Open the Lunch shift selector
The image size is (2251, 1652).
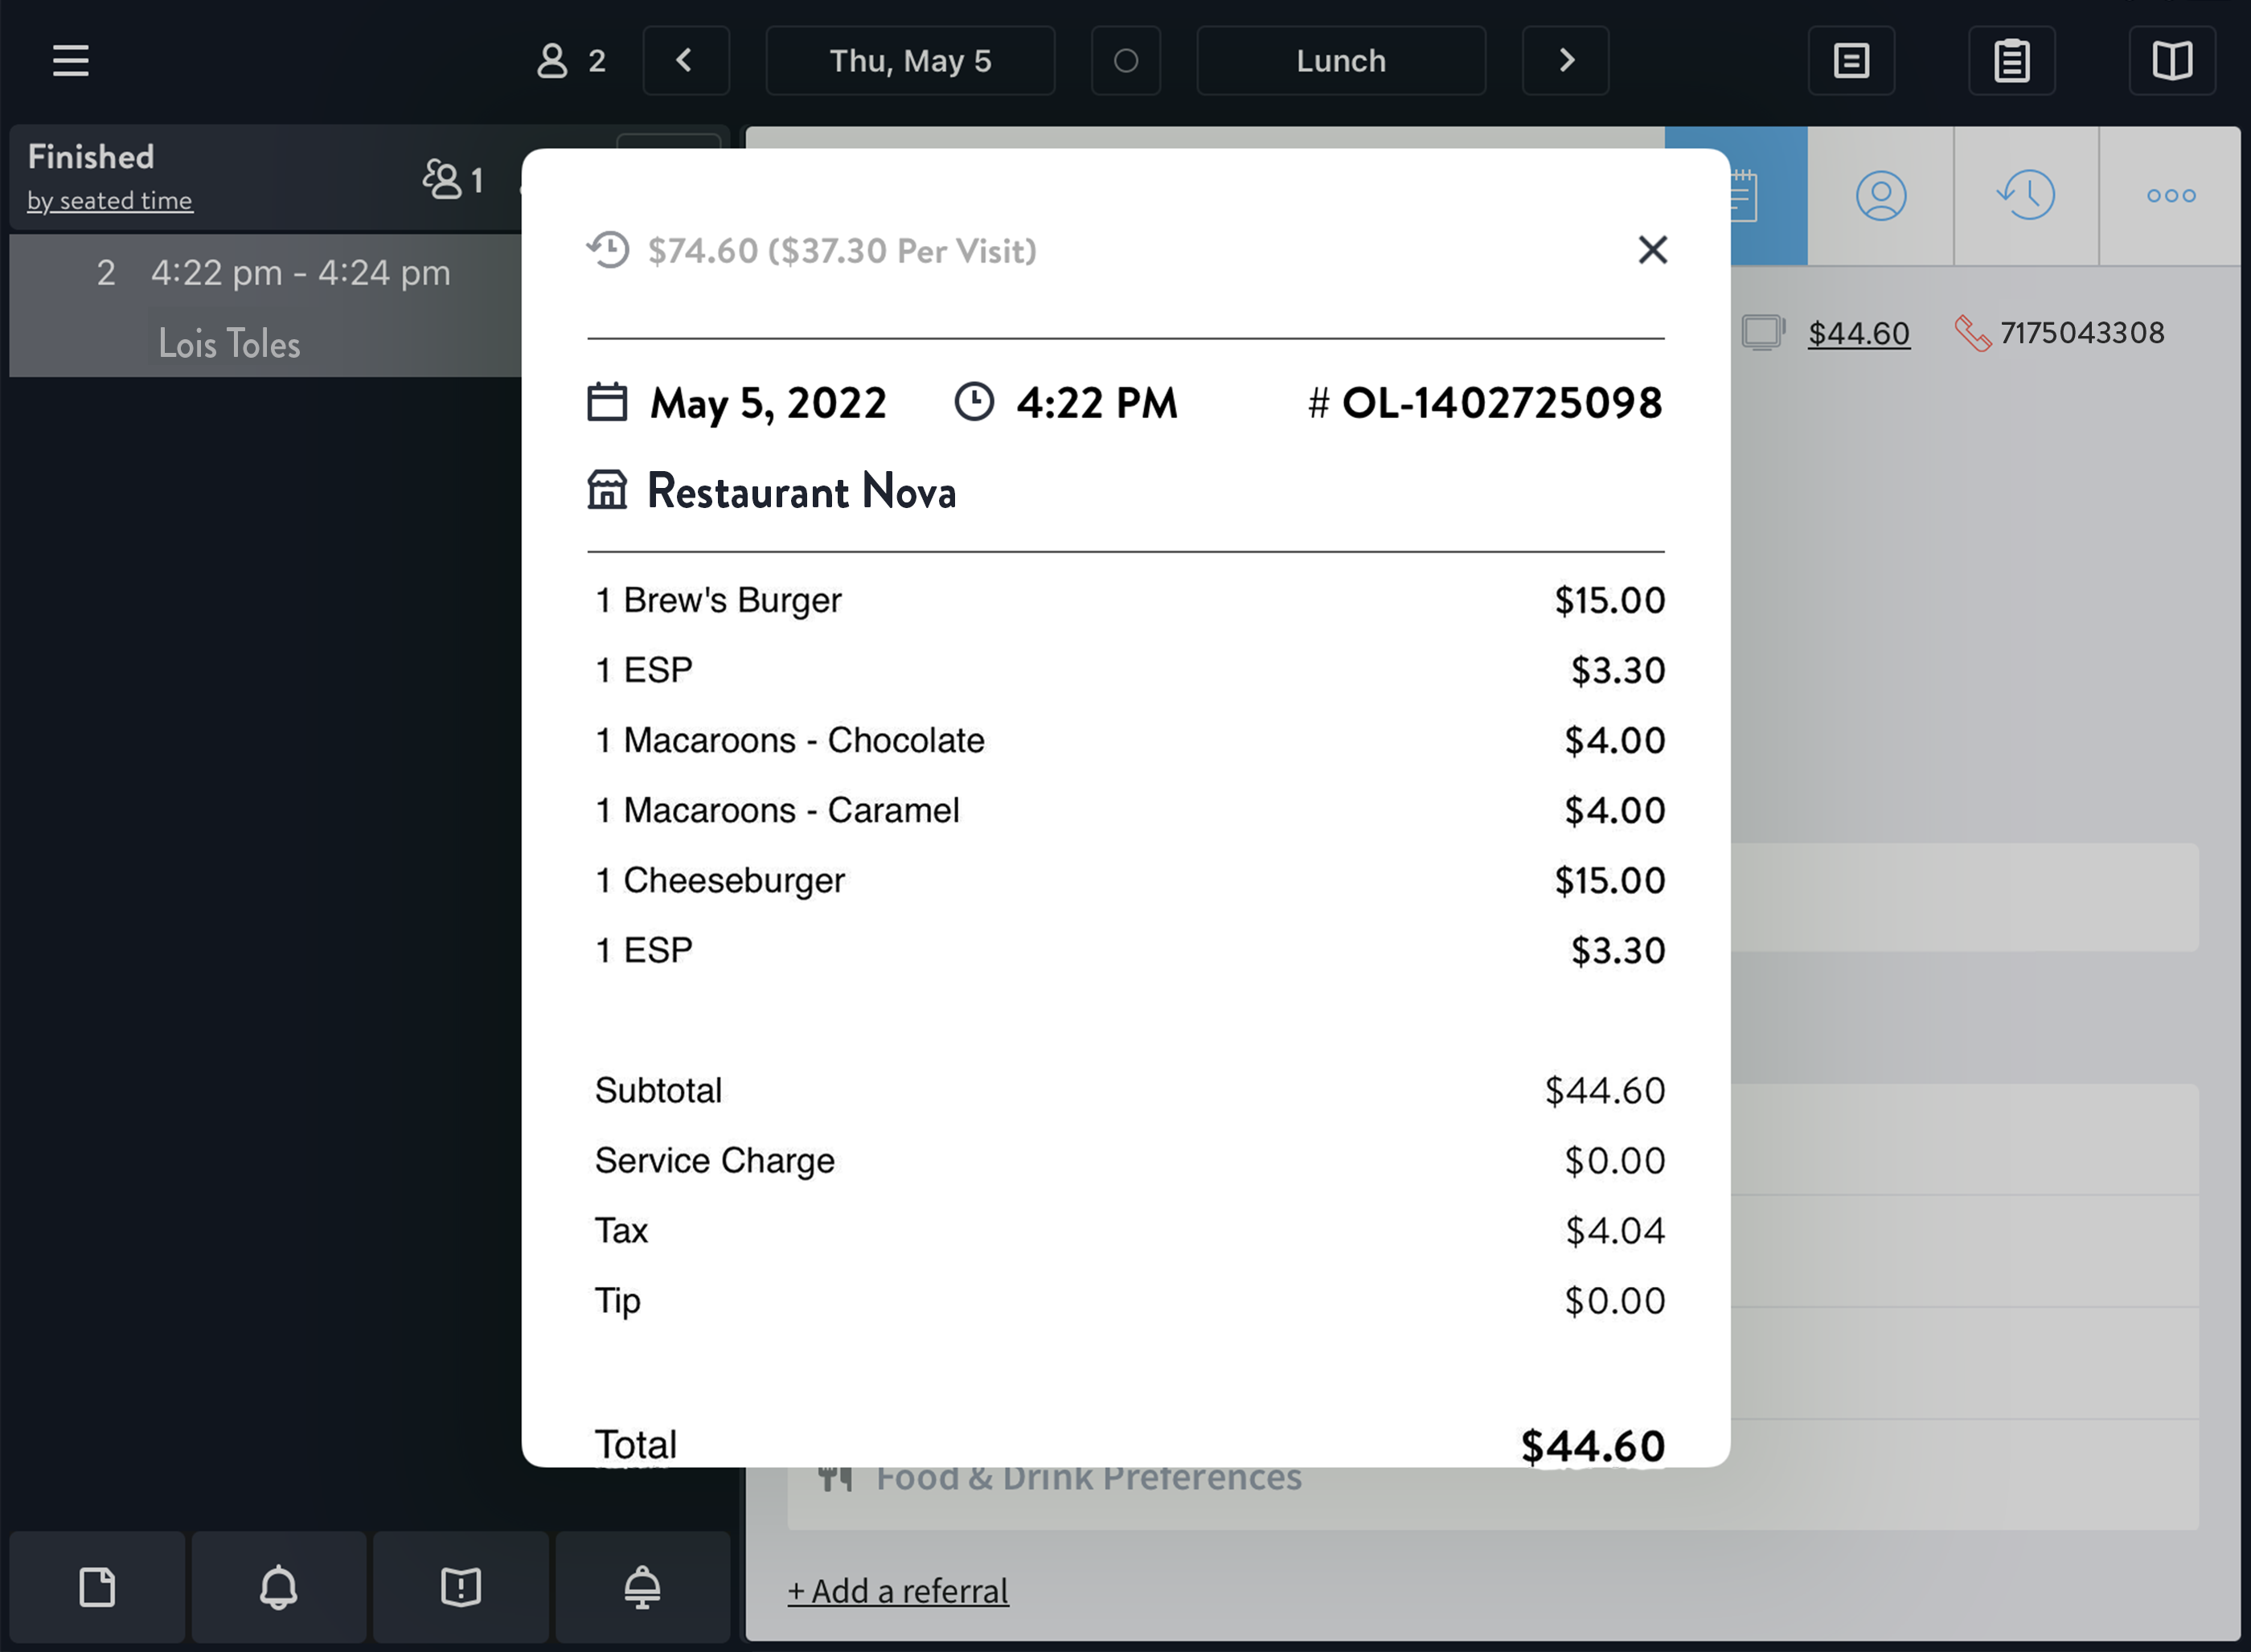1340,61
